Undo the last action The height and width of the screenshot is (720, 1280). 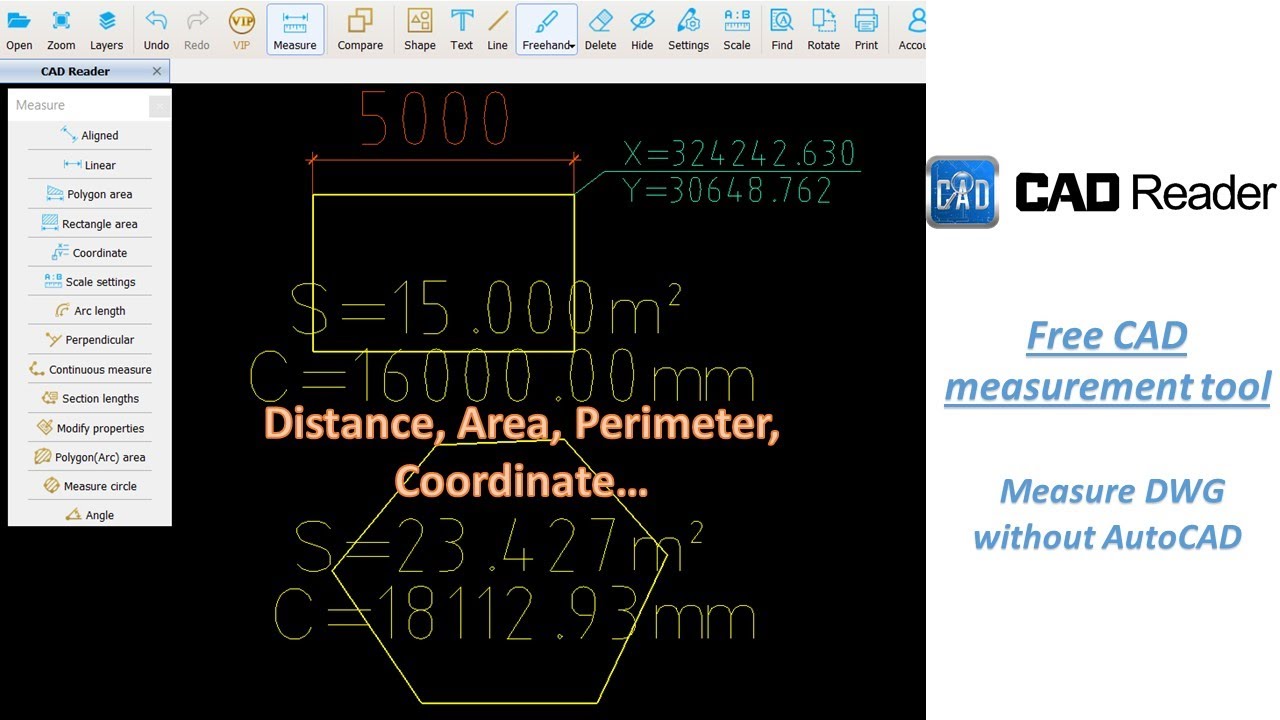point(156,29)
